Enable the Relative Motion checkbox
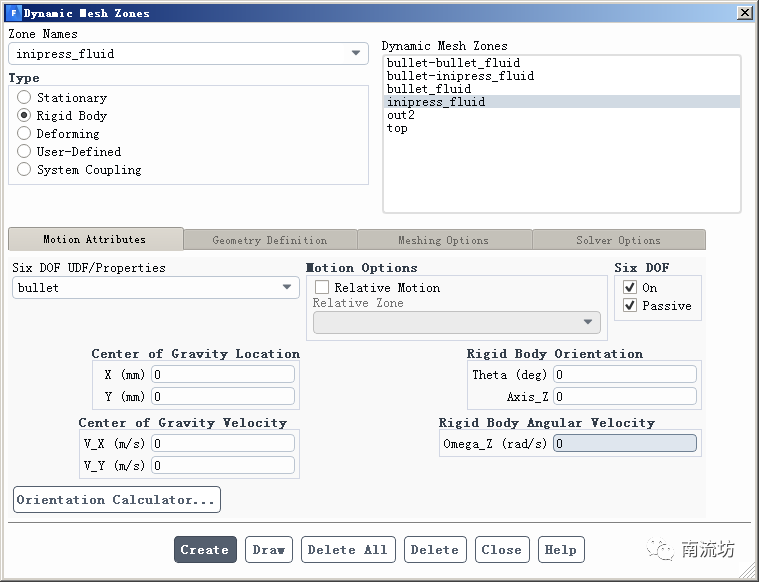 point(322,288)
